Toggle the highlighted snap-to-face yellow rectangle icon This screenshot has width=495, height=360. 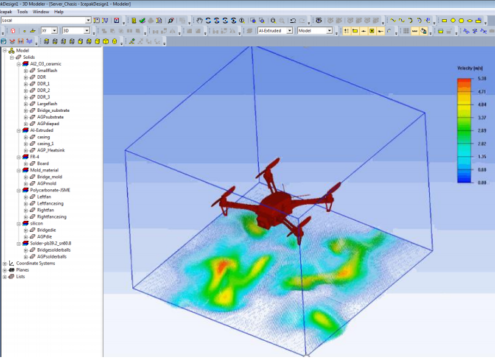(355, 31)
